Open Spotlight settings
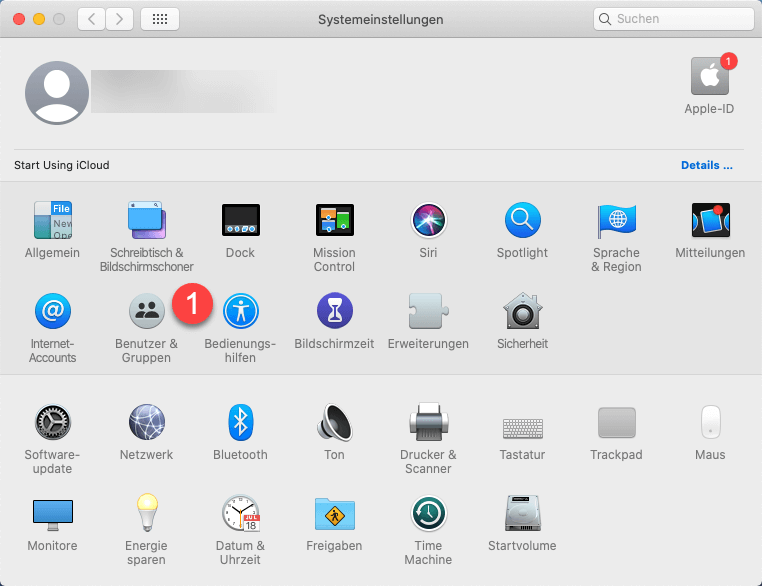762x586 pixels. (x=522, y=220)
